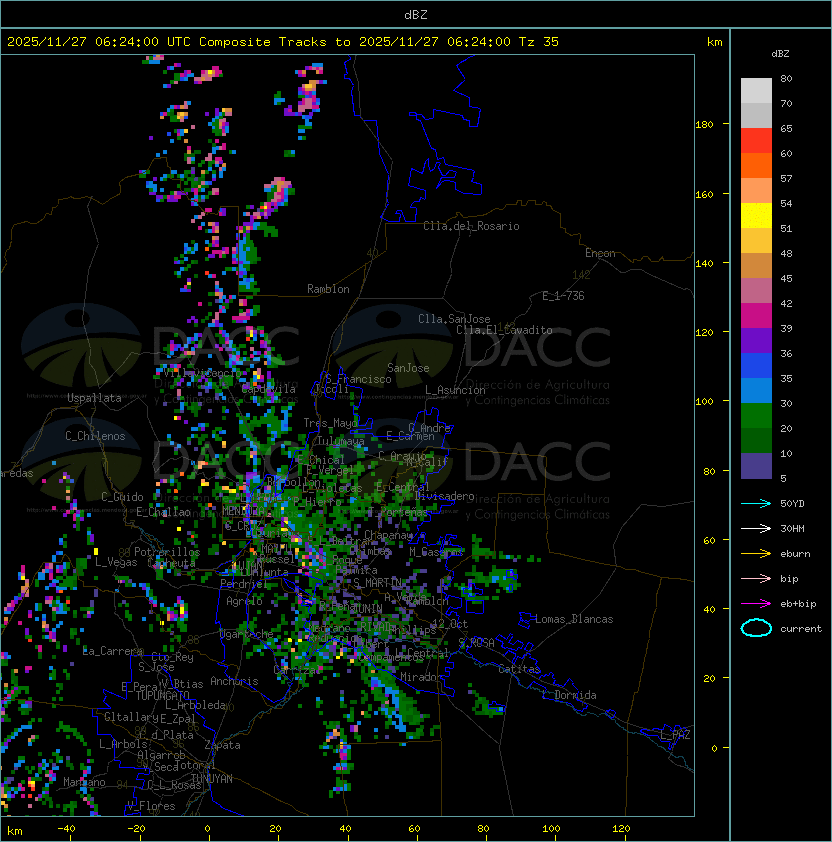
Task: Select the slate 10–5 dBZ legend swatch
Action: point(756,466)
